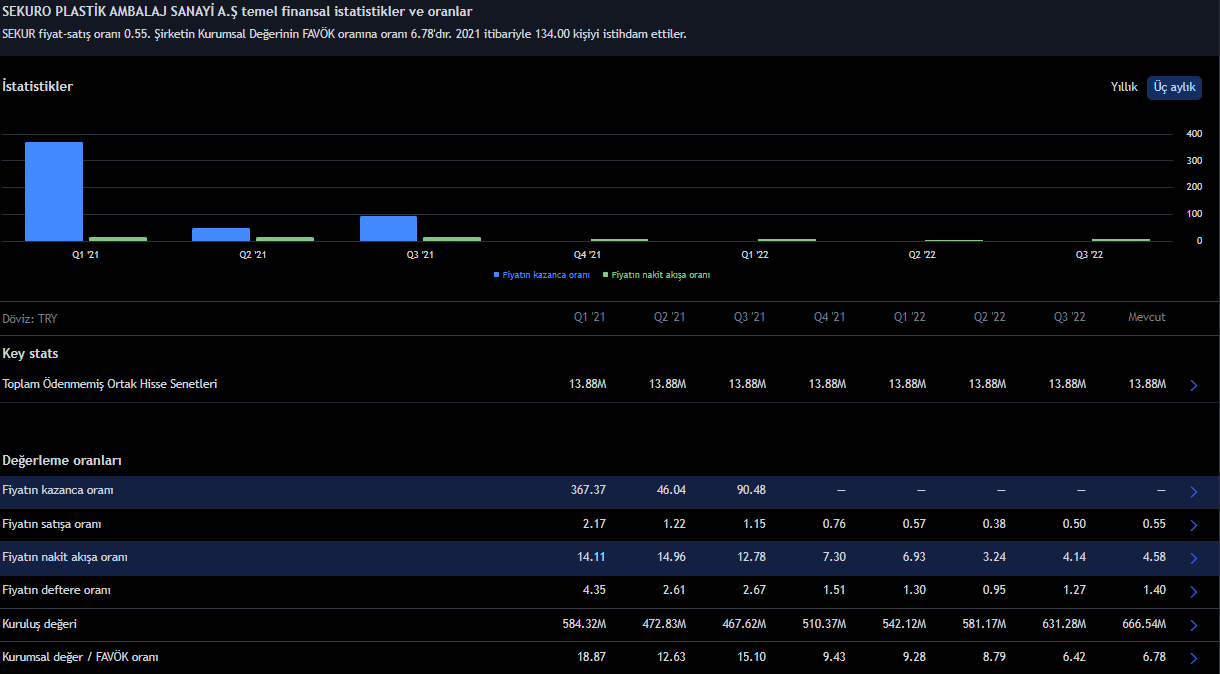Click the Q4 '21 table column header

coord(829,317)
